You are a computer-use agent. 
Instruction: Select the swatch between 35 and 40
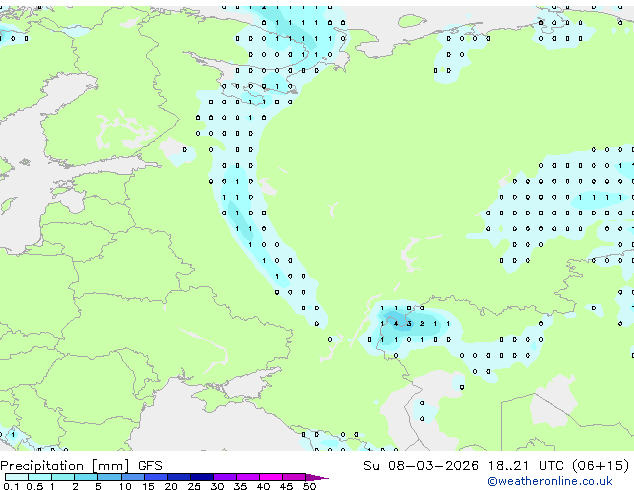coord(248,477)
